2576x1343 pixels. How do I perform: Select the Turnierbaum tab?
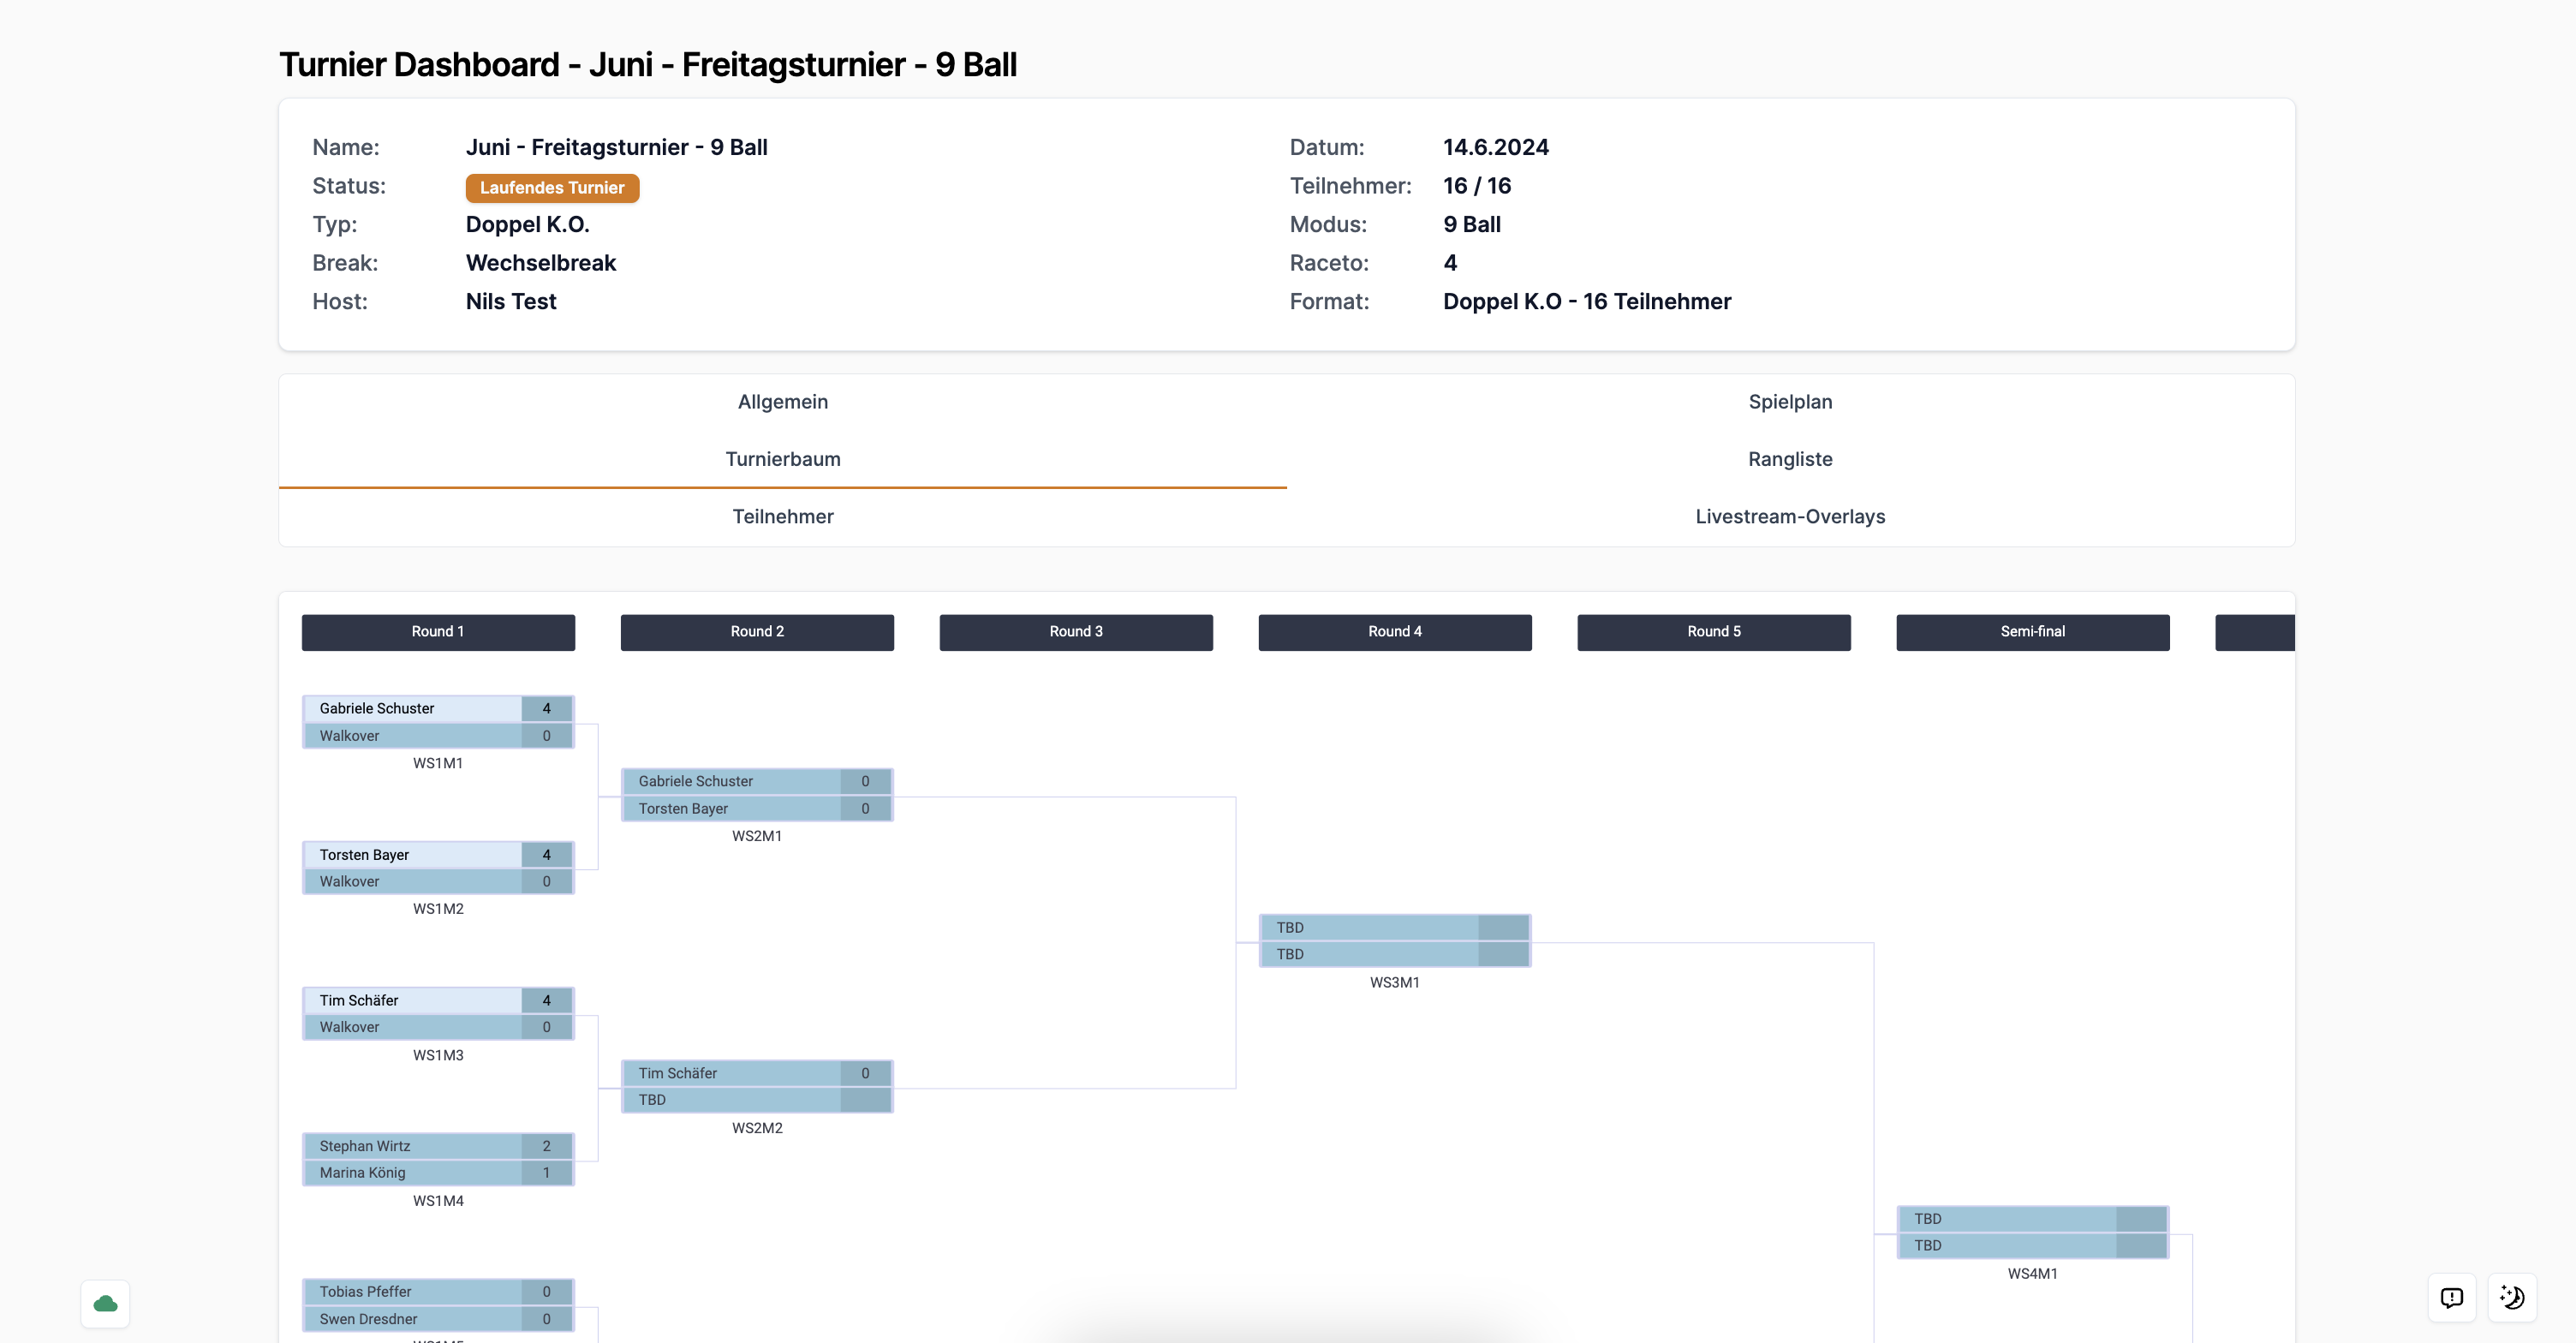[782, 459]
